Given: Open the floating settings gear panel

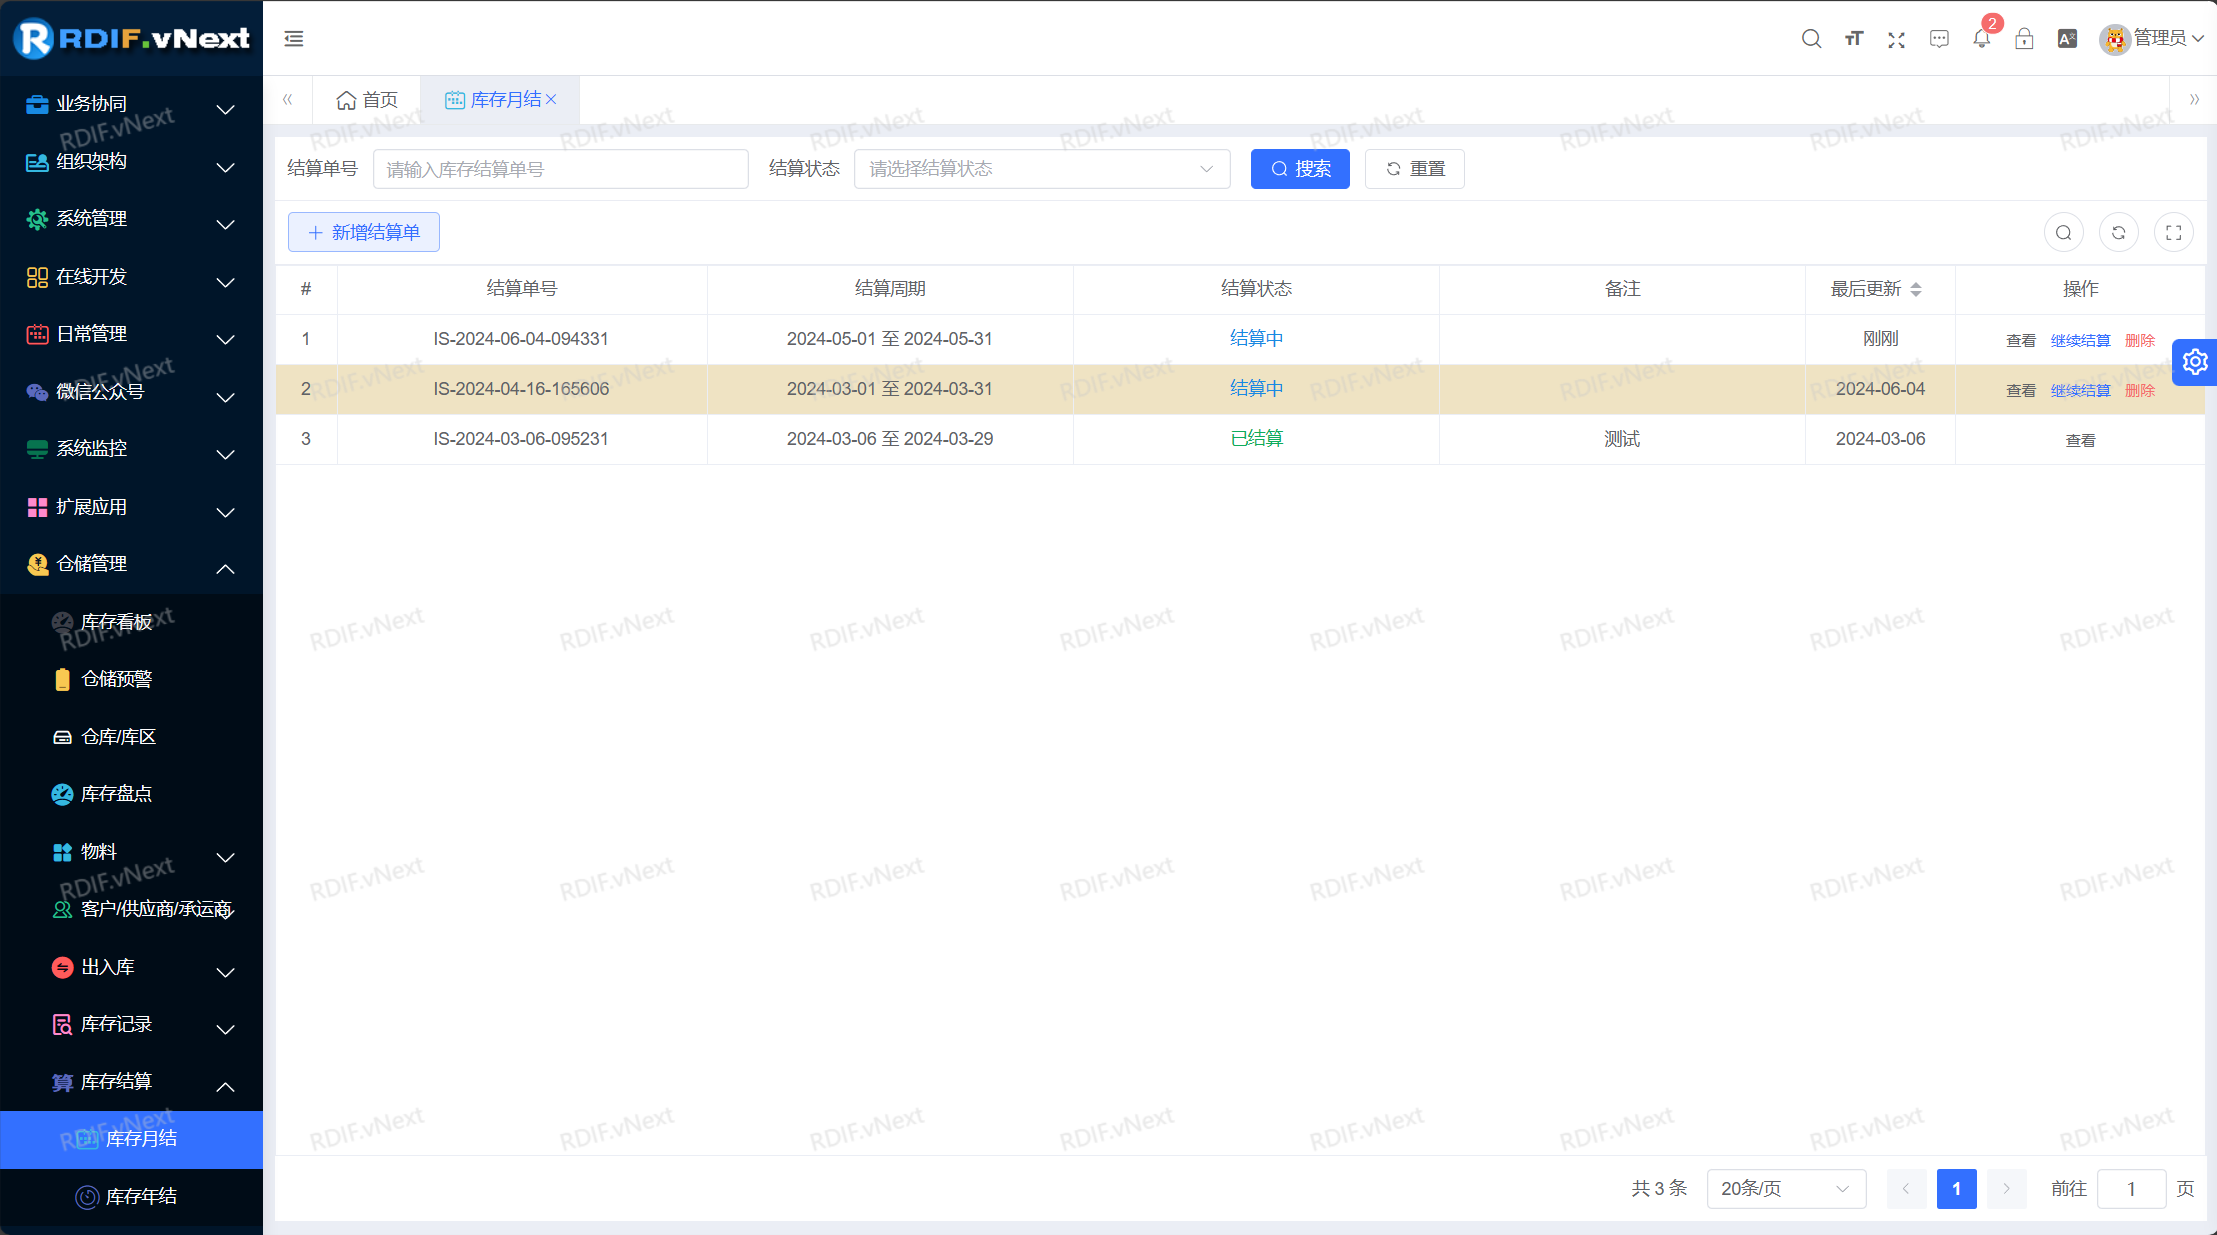Looking at the screenshot, I should [x=2195, y=362].
